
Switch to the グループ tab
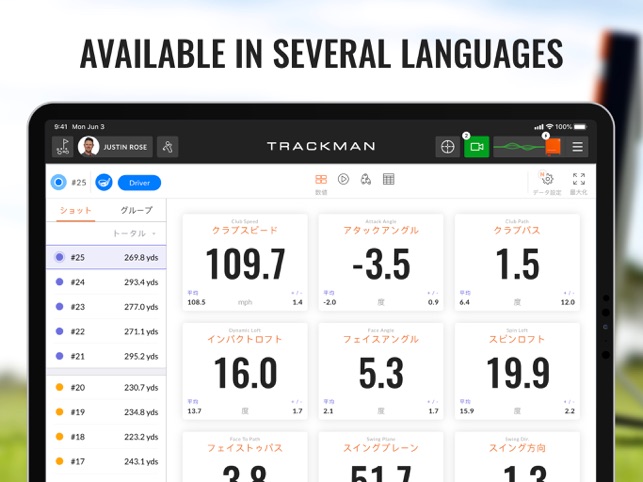pos(137,210)
